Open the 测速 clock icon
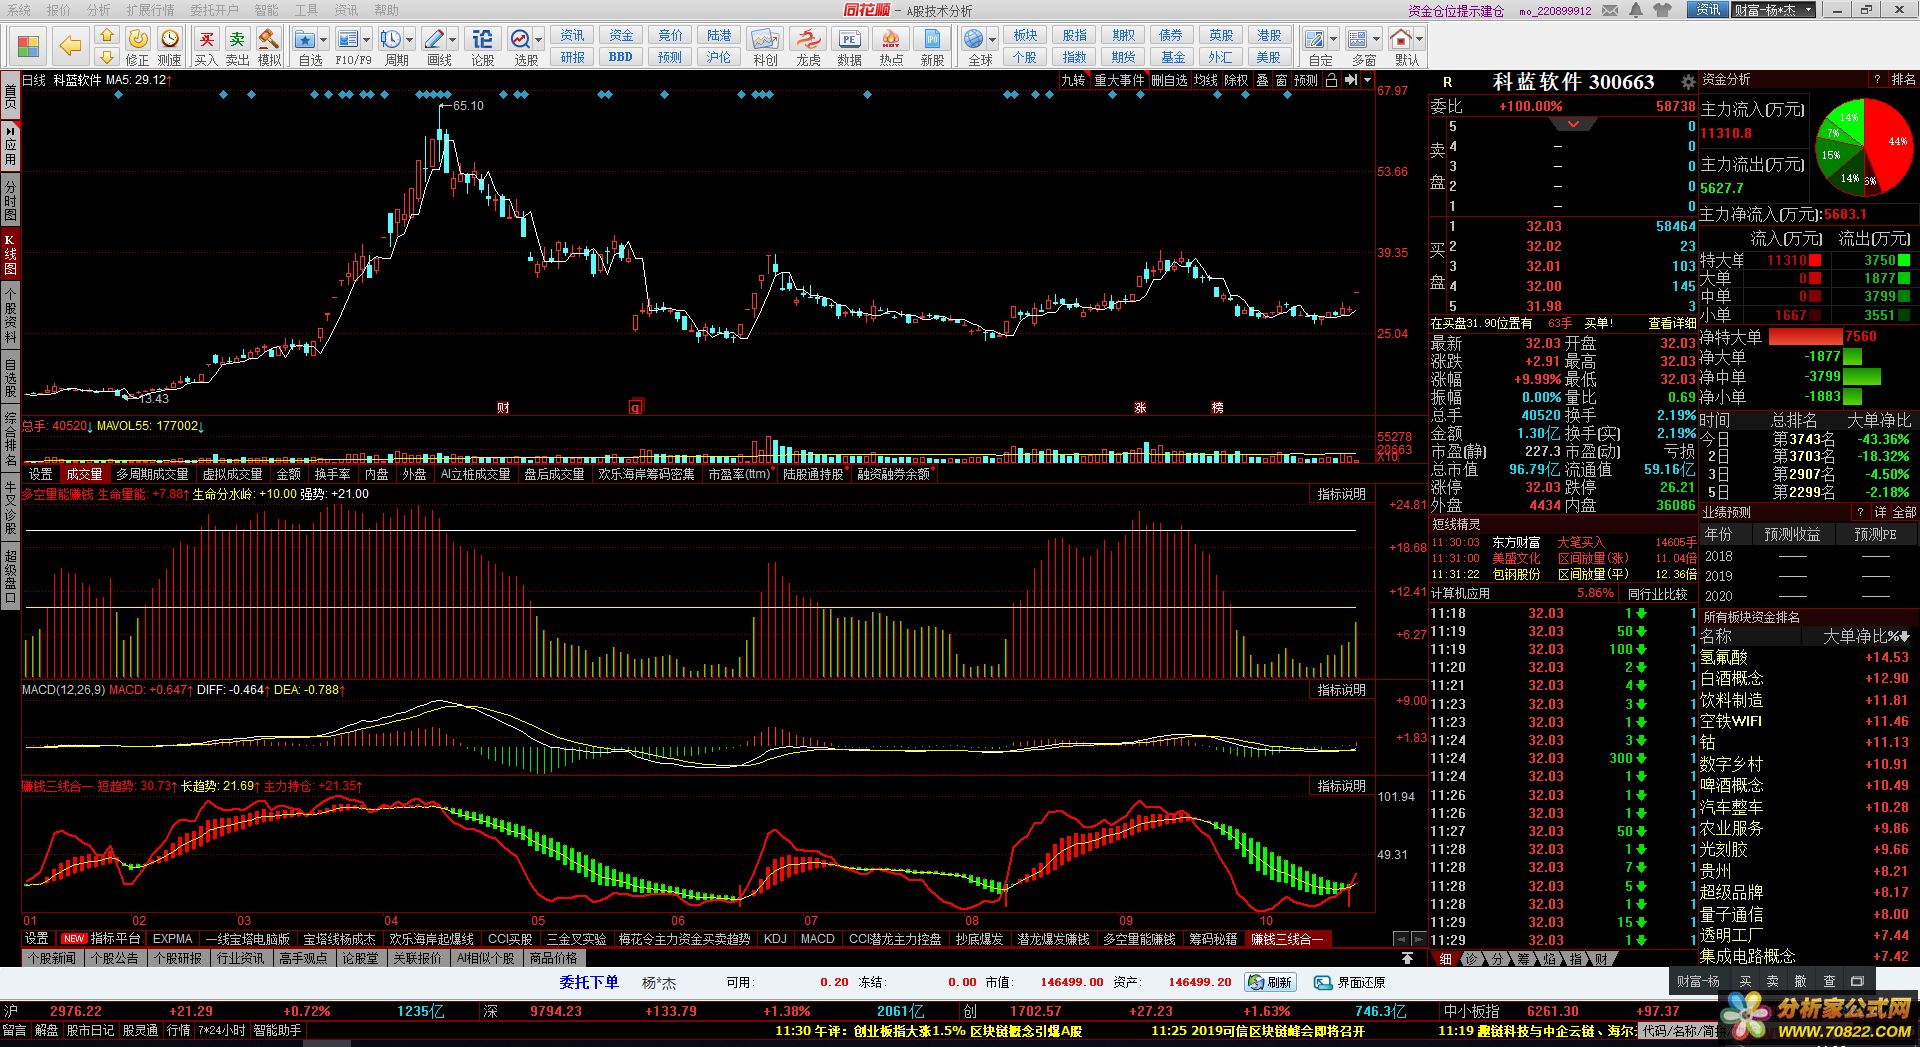1920x1047 pixels. tap(170, 39)
